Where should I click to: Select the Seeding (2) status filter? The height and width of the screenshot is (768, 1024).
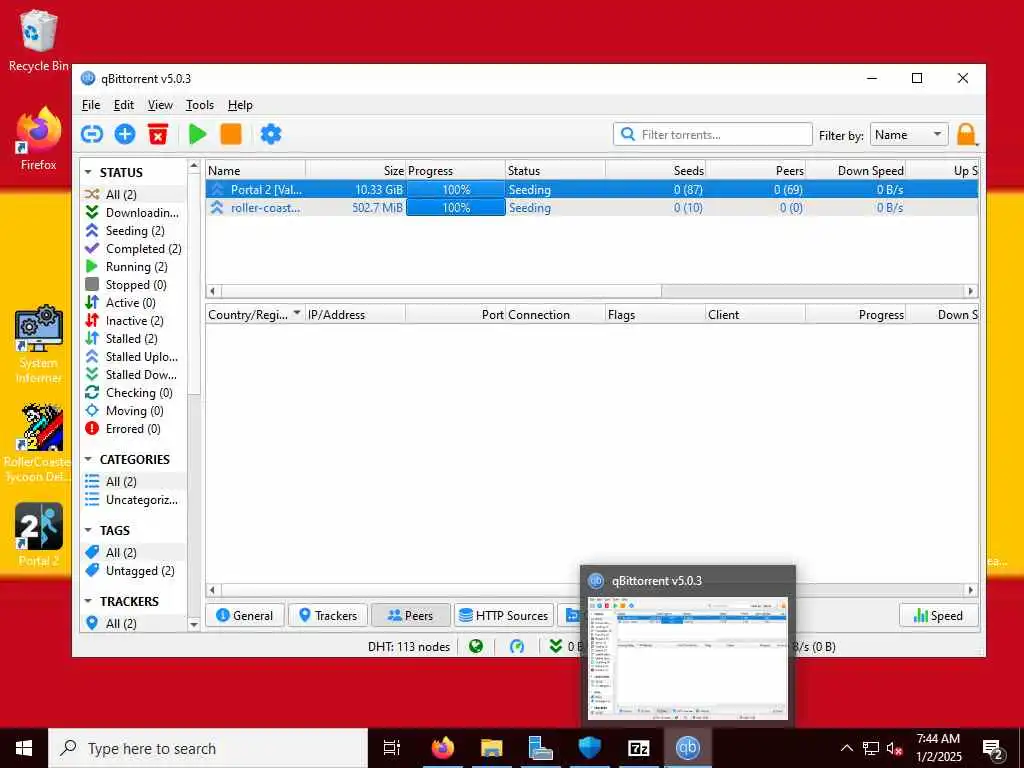pyautogui.click(x=133, y=231)
